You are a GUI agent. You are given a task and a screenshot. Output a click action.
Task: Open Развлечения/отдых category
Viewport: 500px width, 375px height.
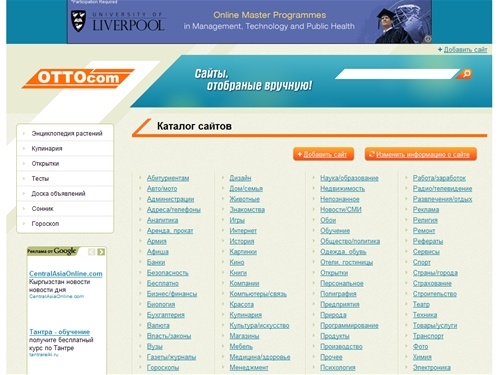point(442,199)
